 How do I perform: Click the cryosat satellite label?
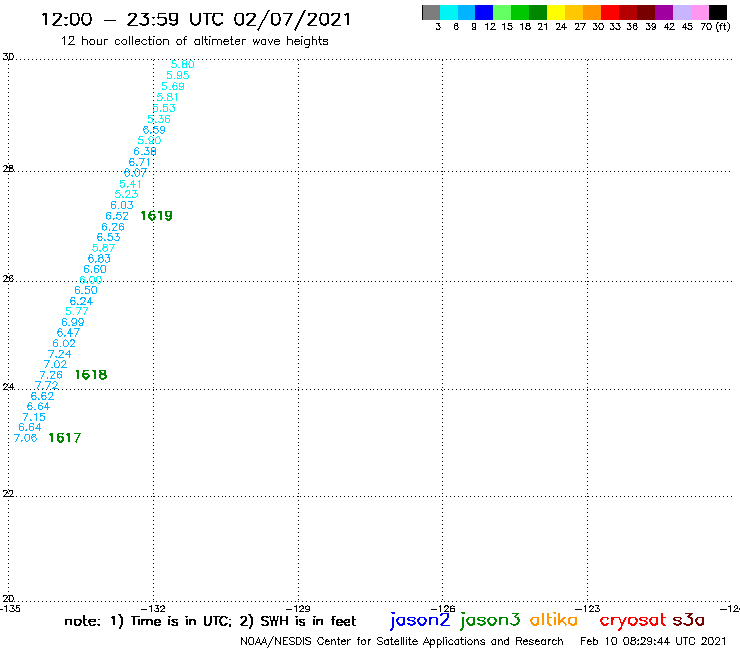point(633,620)
